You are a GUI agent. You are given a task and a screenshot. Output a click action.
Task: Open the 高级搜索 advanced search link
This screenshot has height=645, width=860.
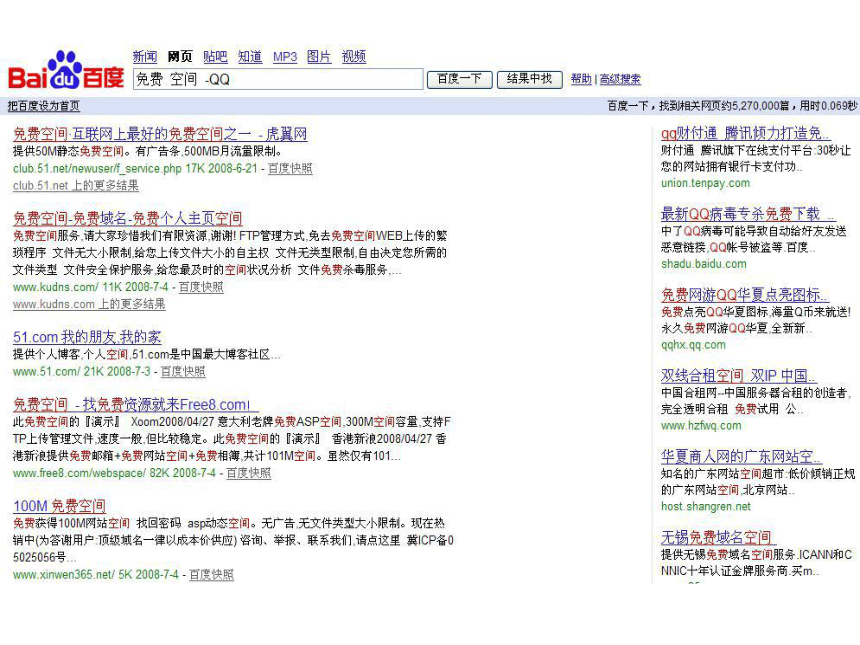point(620,79)
